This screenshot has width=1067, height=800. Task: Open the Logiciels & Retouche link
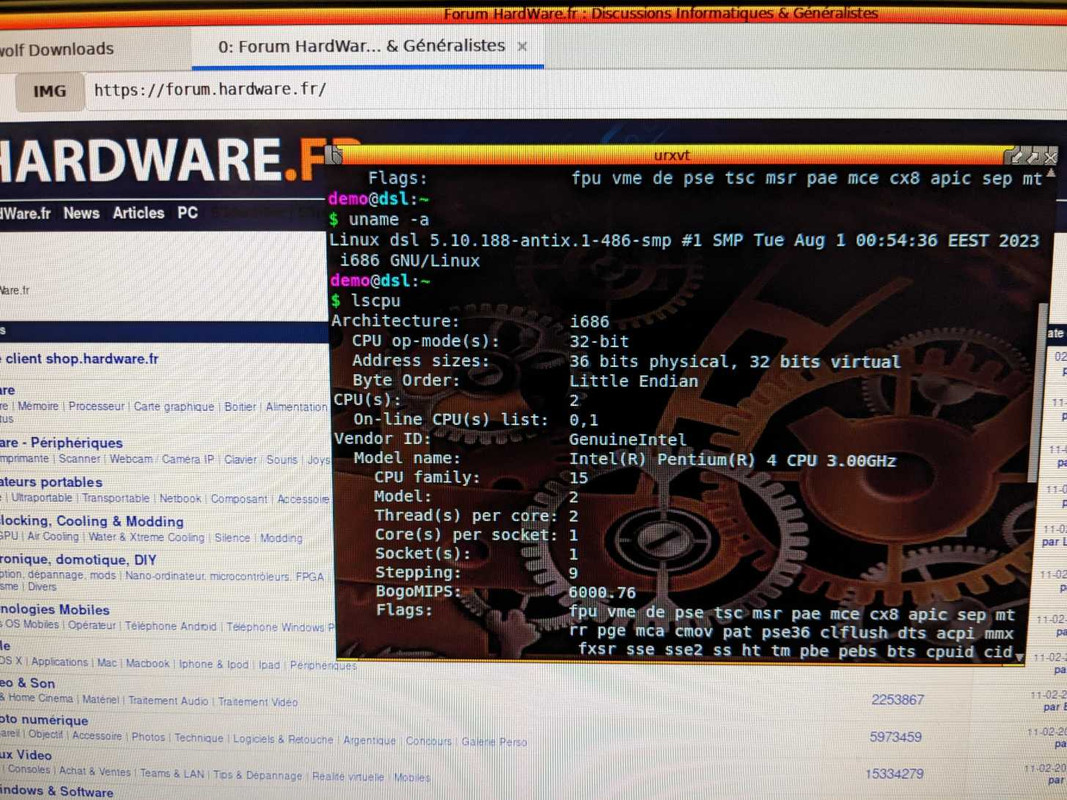[x=283, y=739]
